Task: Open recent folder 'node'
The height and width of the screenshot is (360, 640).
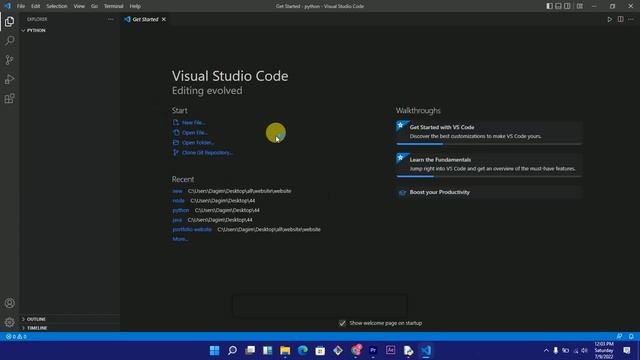Action: tap(179, 200)
